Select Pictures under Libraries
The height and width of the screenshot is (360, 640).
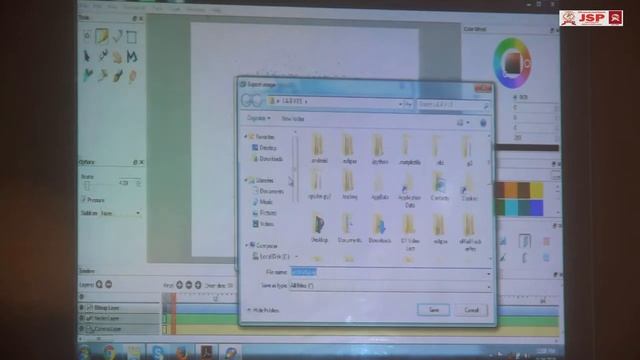[265, 213]
